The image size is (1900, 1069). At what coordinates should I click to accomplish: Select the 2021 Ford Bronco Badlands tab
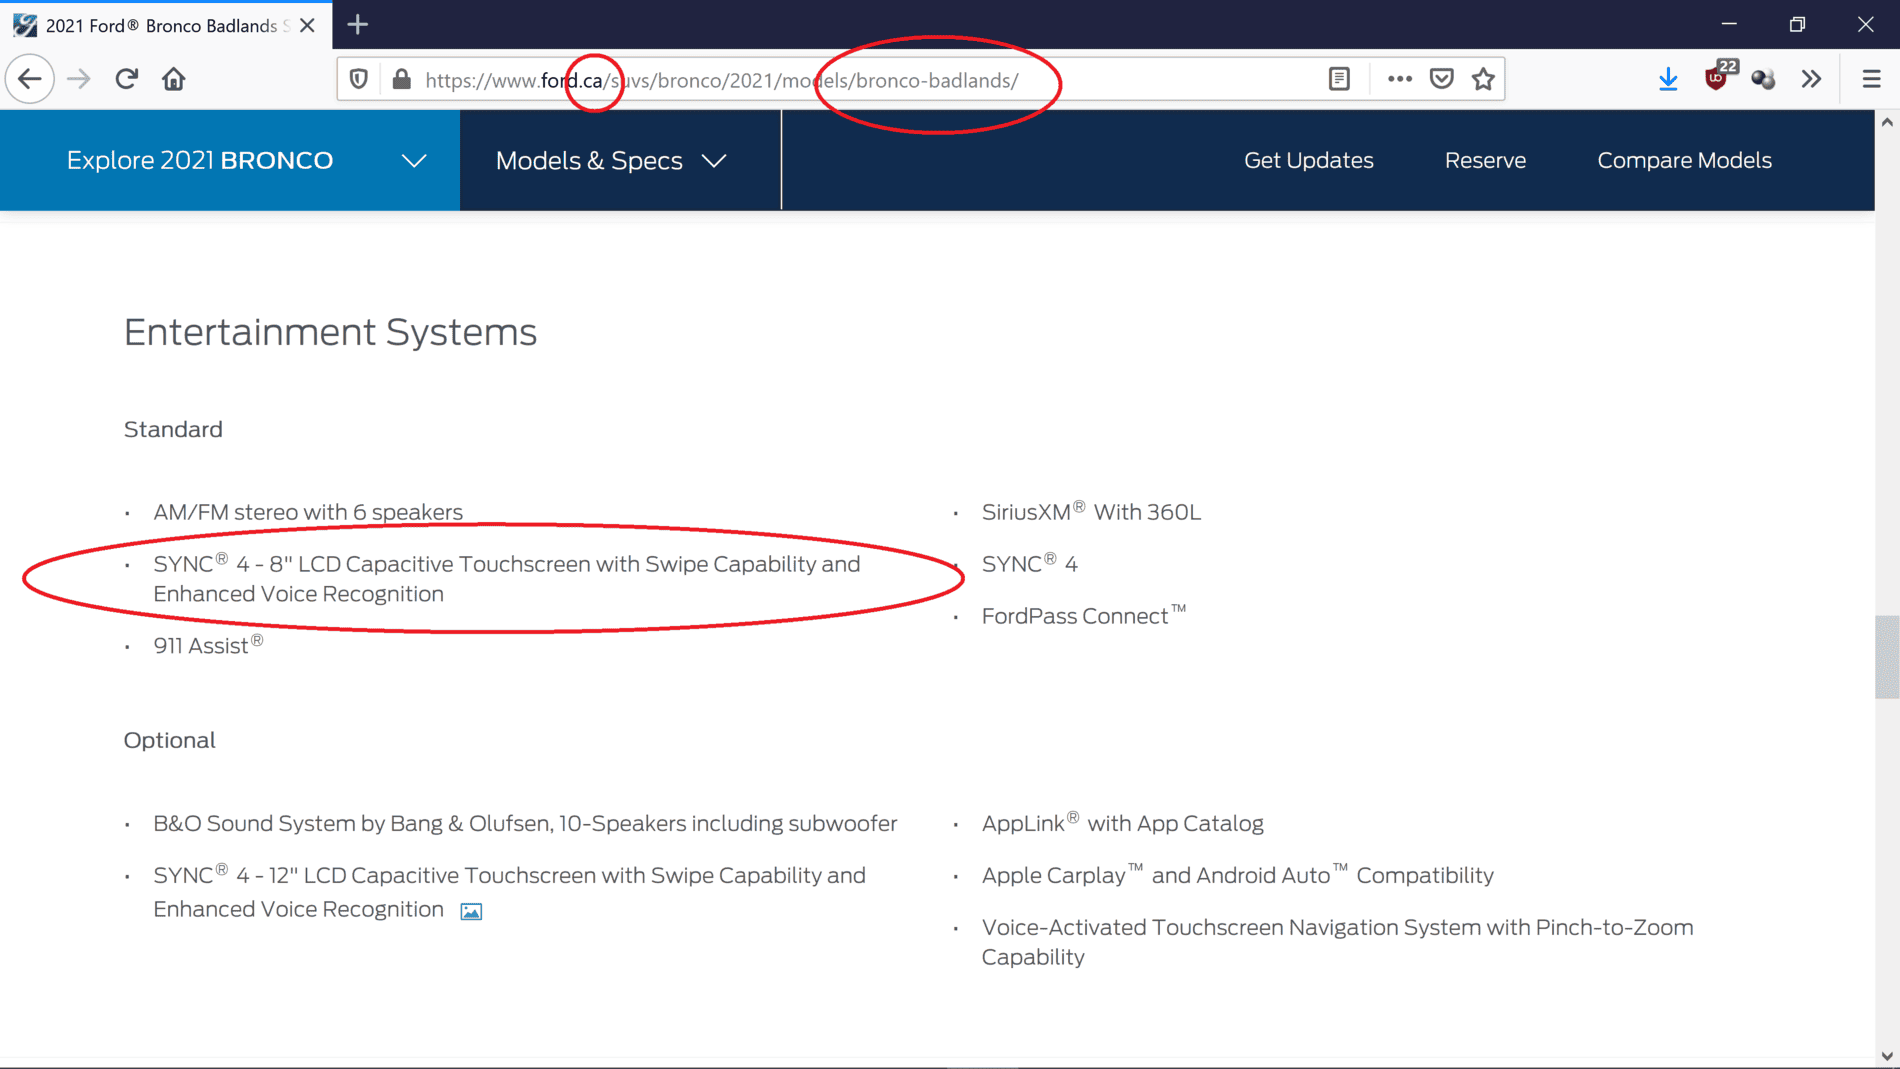166,25
